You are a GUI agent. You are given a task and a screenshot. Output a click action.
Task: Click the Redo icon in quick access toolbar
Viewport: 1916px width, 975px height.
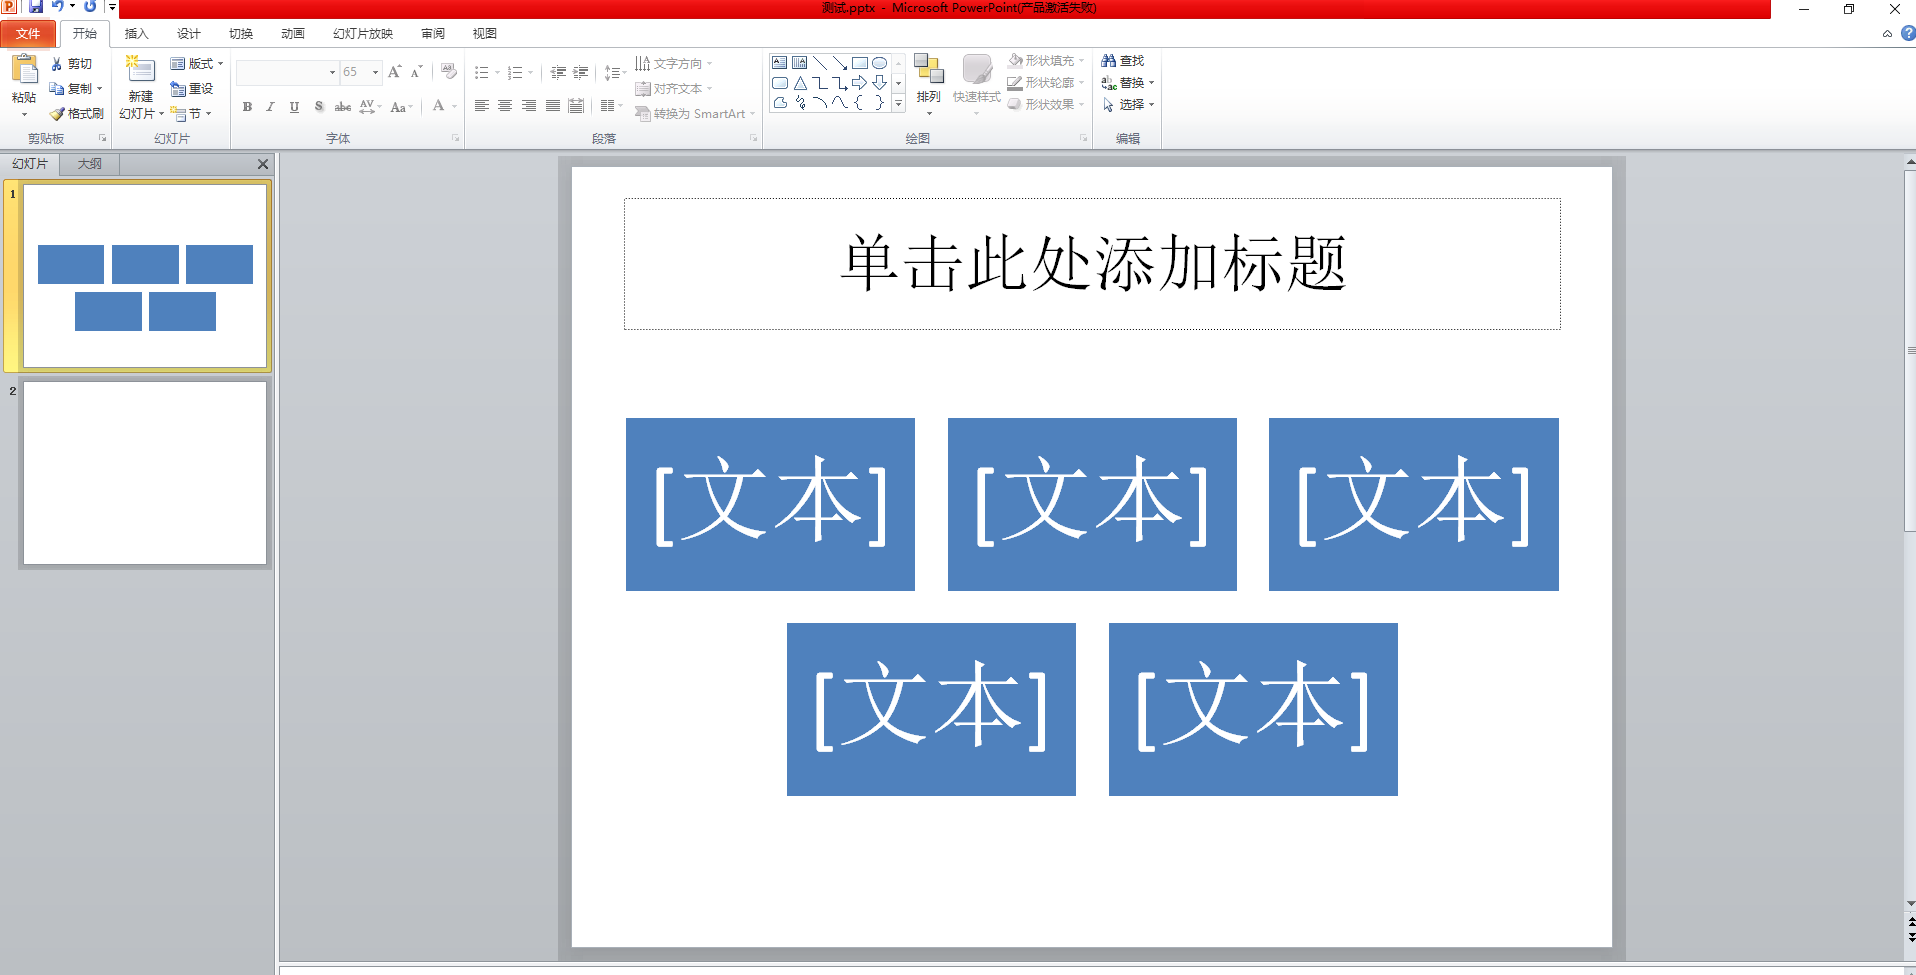[x=90, y=6]
